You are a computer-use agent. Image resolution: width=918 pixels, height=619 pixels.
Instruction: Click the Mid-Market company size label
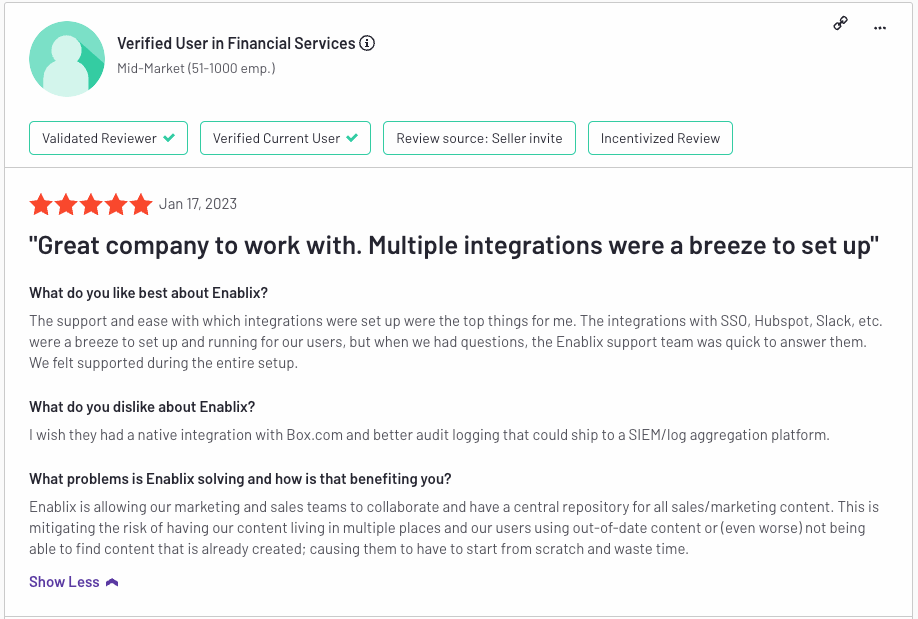pos(196,69)
